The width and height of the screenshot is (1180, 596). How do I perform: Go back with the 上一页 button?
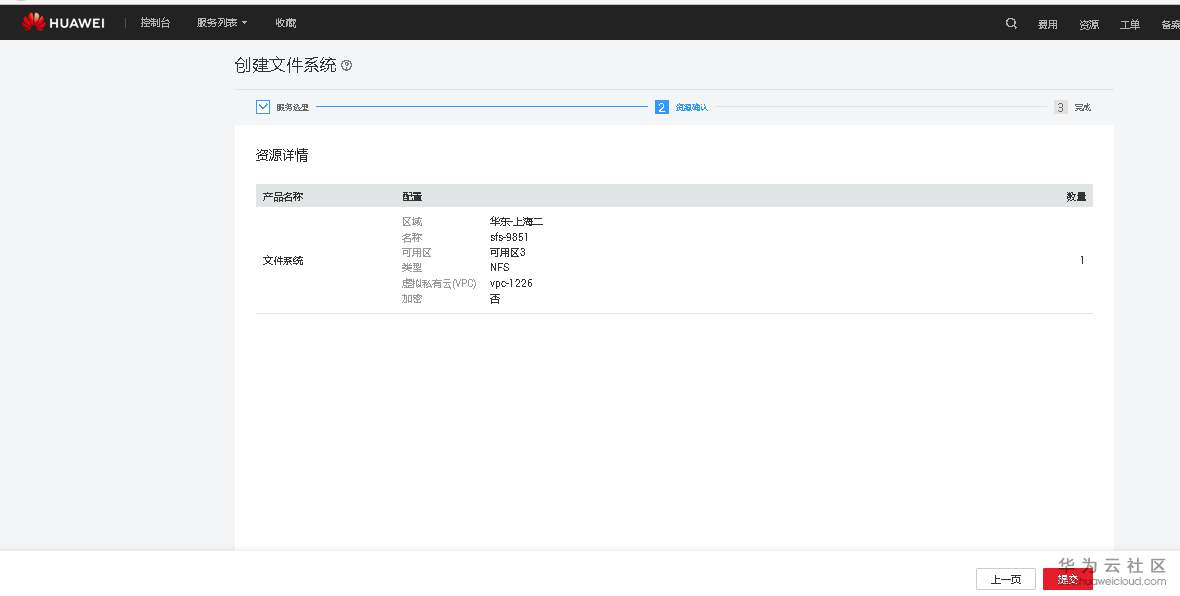[x=1006, y=579]
